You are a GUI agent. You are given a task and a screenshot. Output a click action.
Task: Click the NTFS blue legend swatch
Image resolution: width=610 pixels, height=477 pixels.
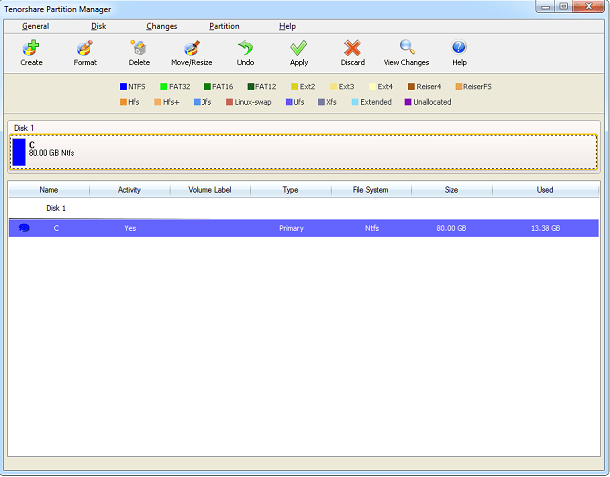(123, 86)
